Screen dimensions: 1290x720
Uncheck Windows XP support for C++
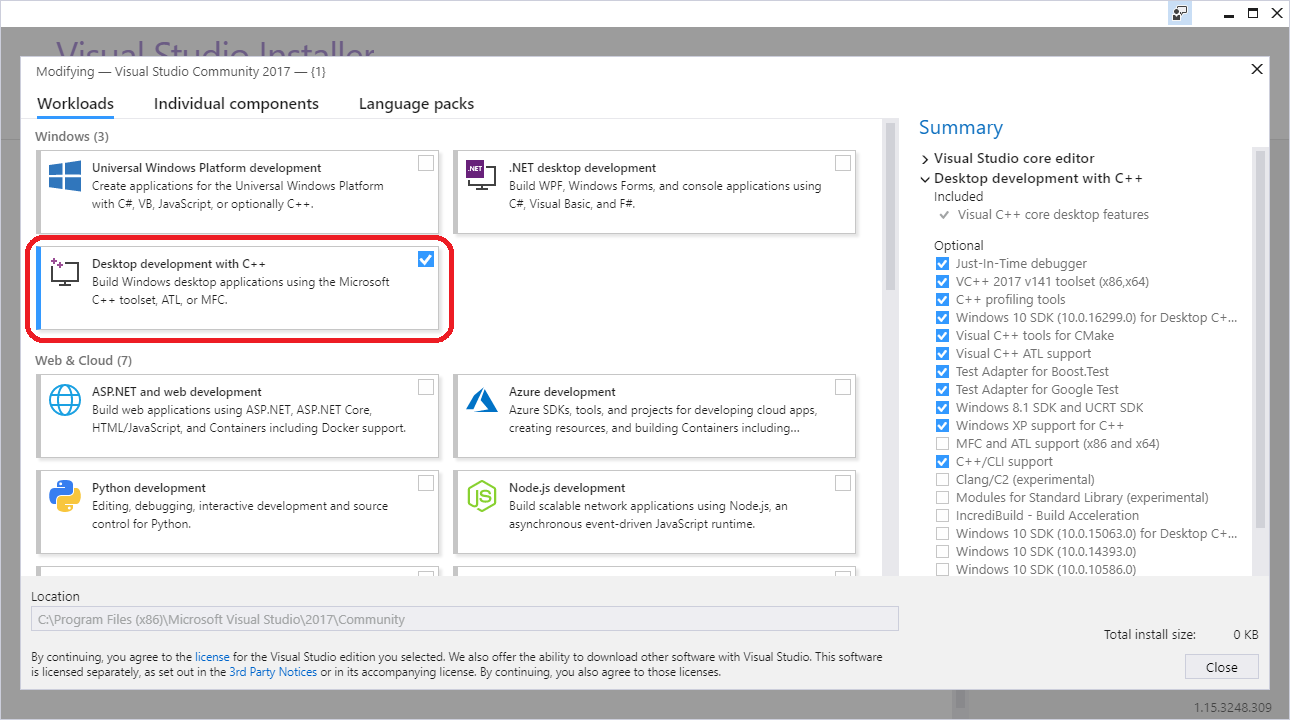[942, 426]
